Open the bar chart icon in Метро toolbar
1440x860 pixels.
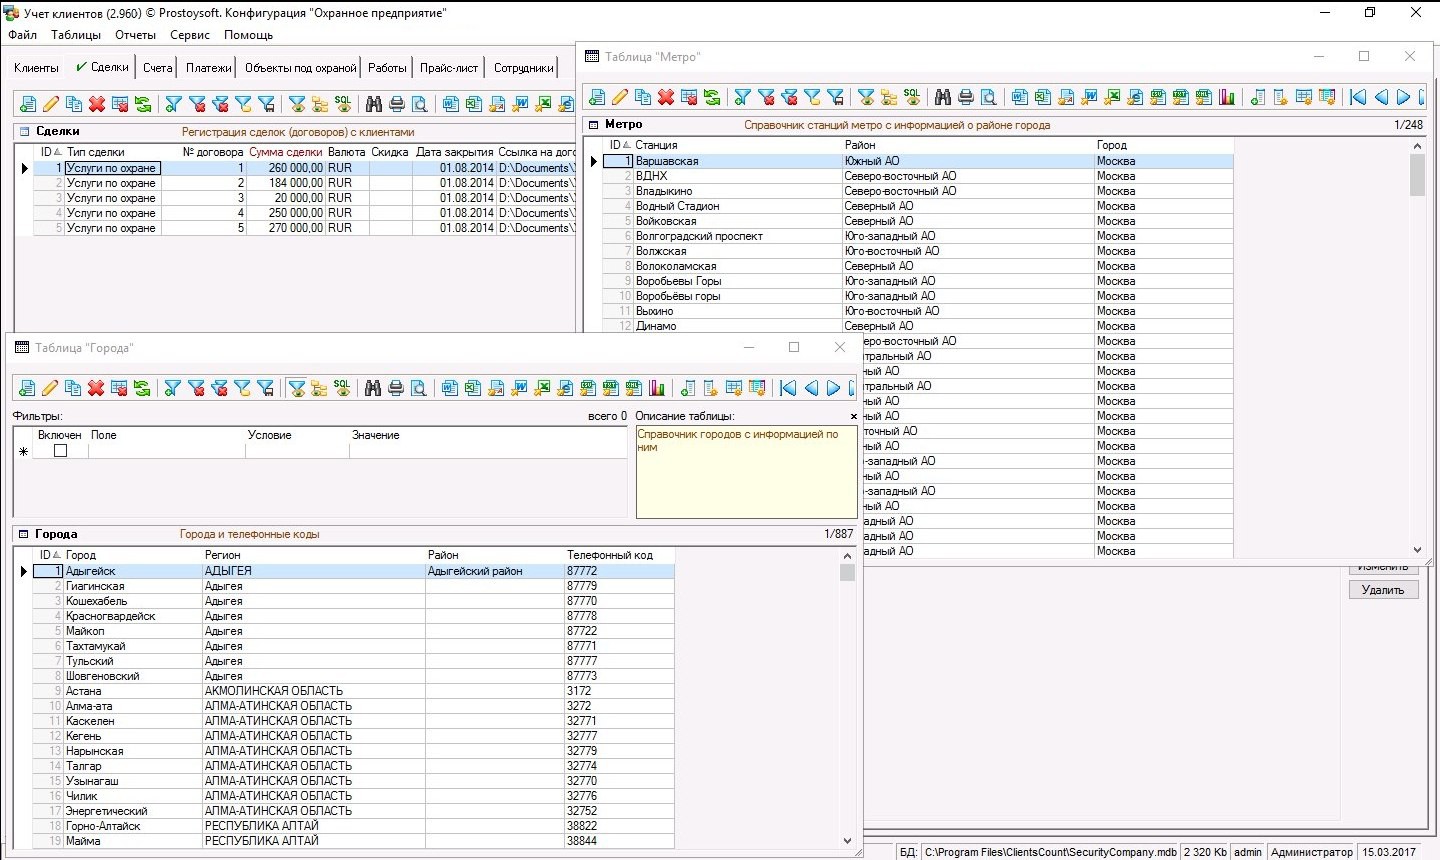(1227, 97)
